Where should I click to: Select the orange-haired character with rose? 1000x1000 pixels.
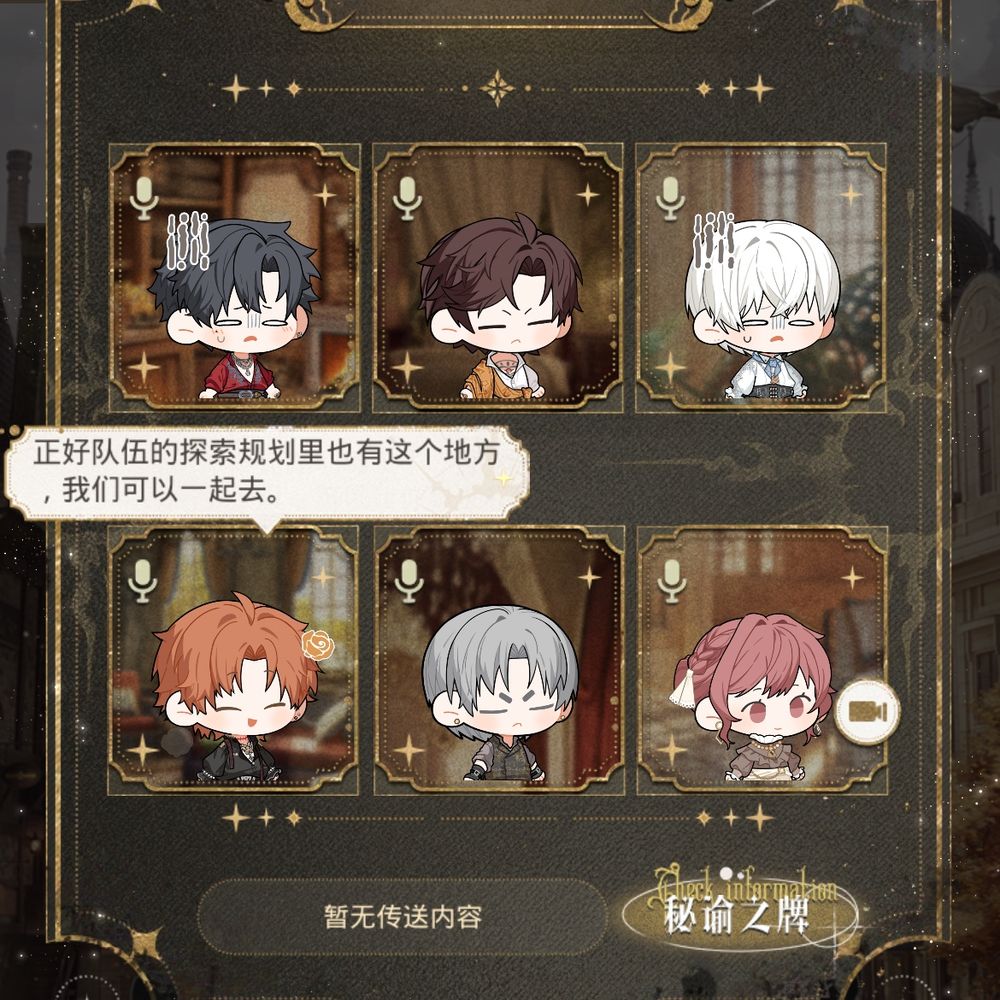(x=233, y=660)
